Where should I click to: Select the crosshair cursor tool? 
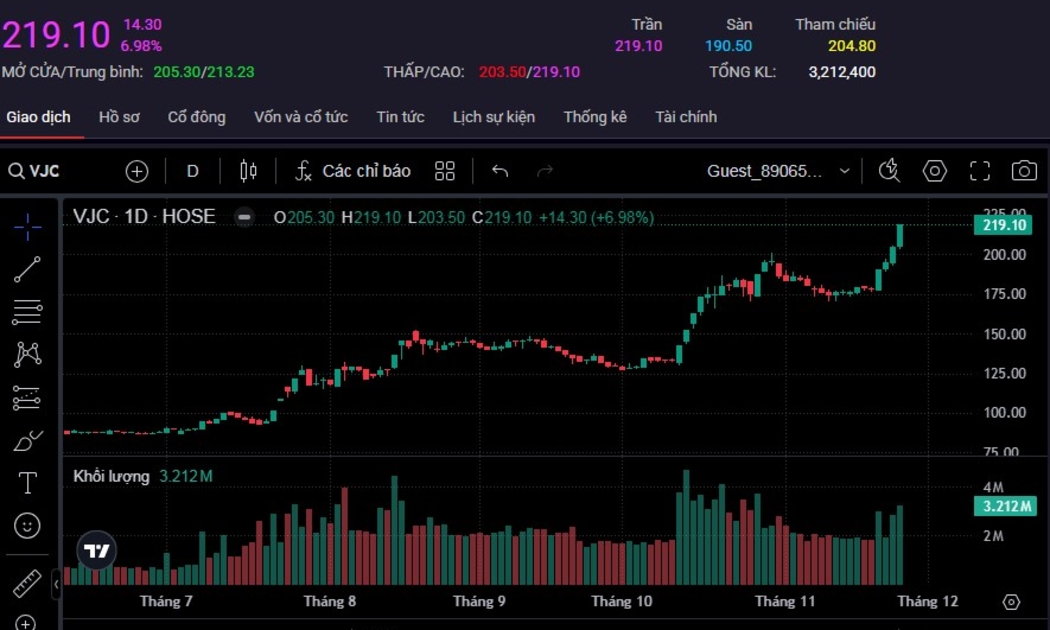(27, 227)
